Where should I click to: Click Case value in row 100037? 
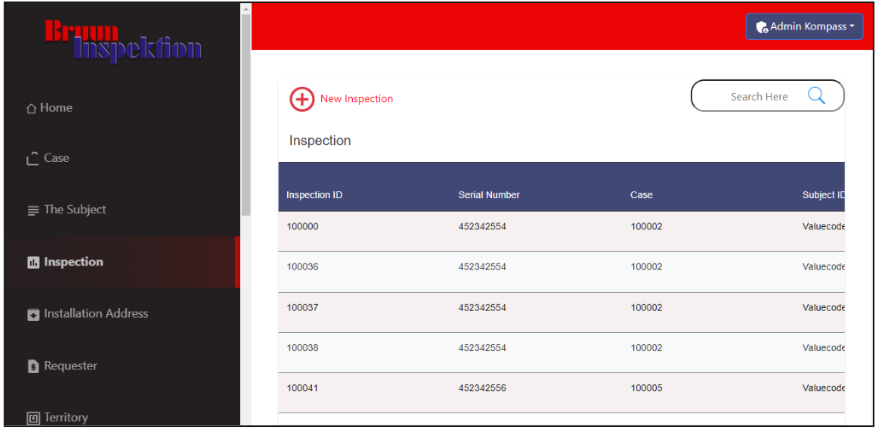pyautogui.click(x=646, y=308)
